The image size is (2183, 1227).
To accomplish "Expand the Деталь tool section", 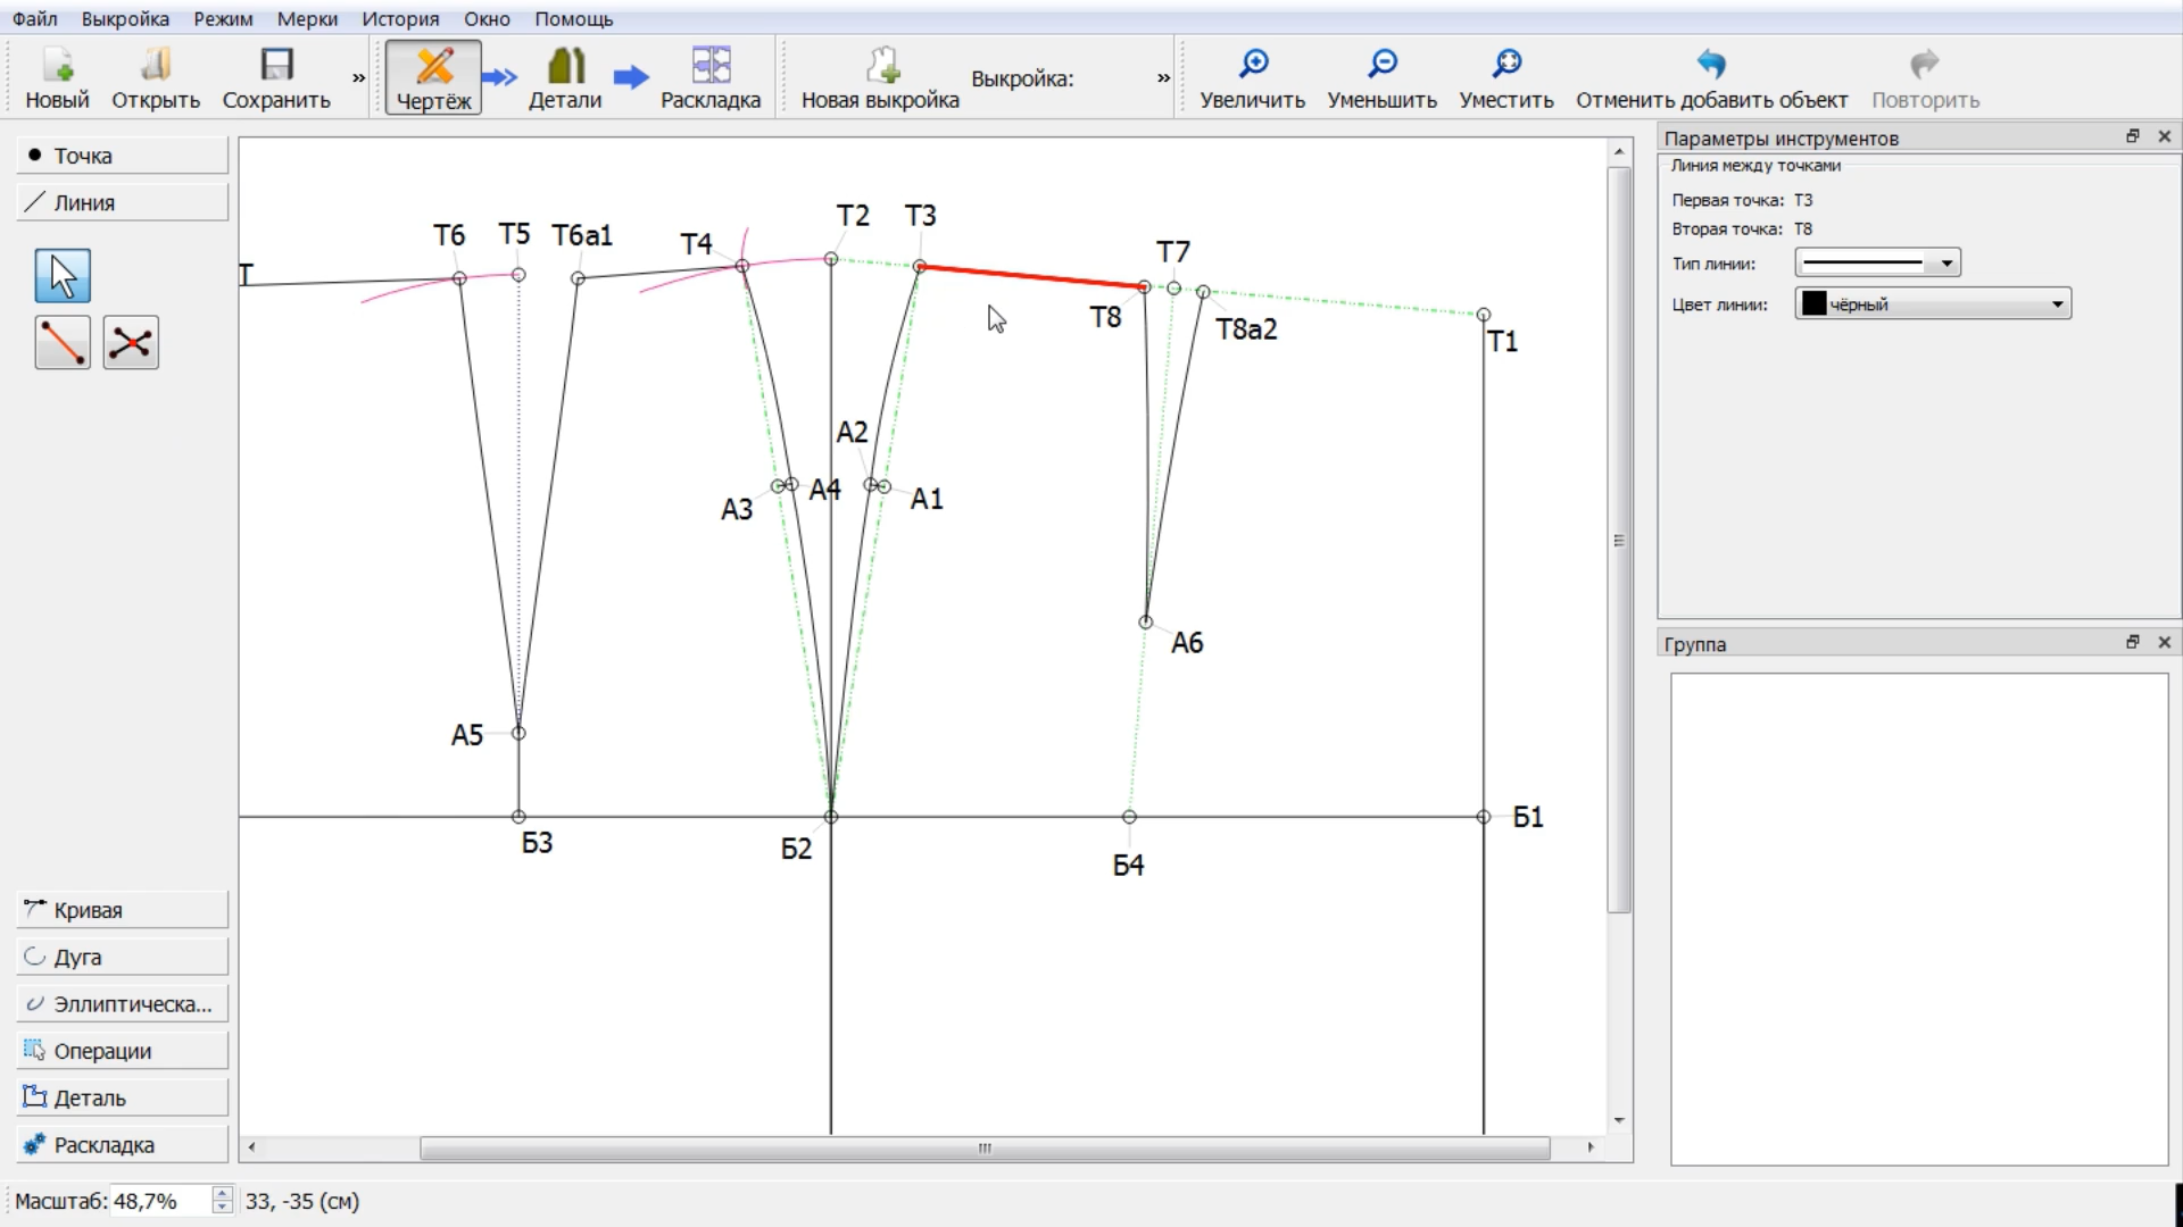I will (x=122, y=1098).
